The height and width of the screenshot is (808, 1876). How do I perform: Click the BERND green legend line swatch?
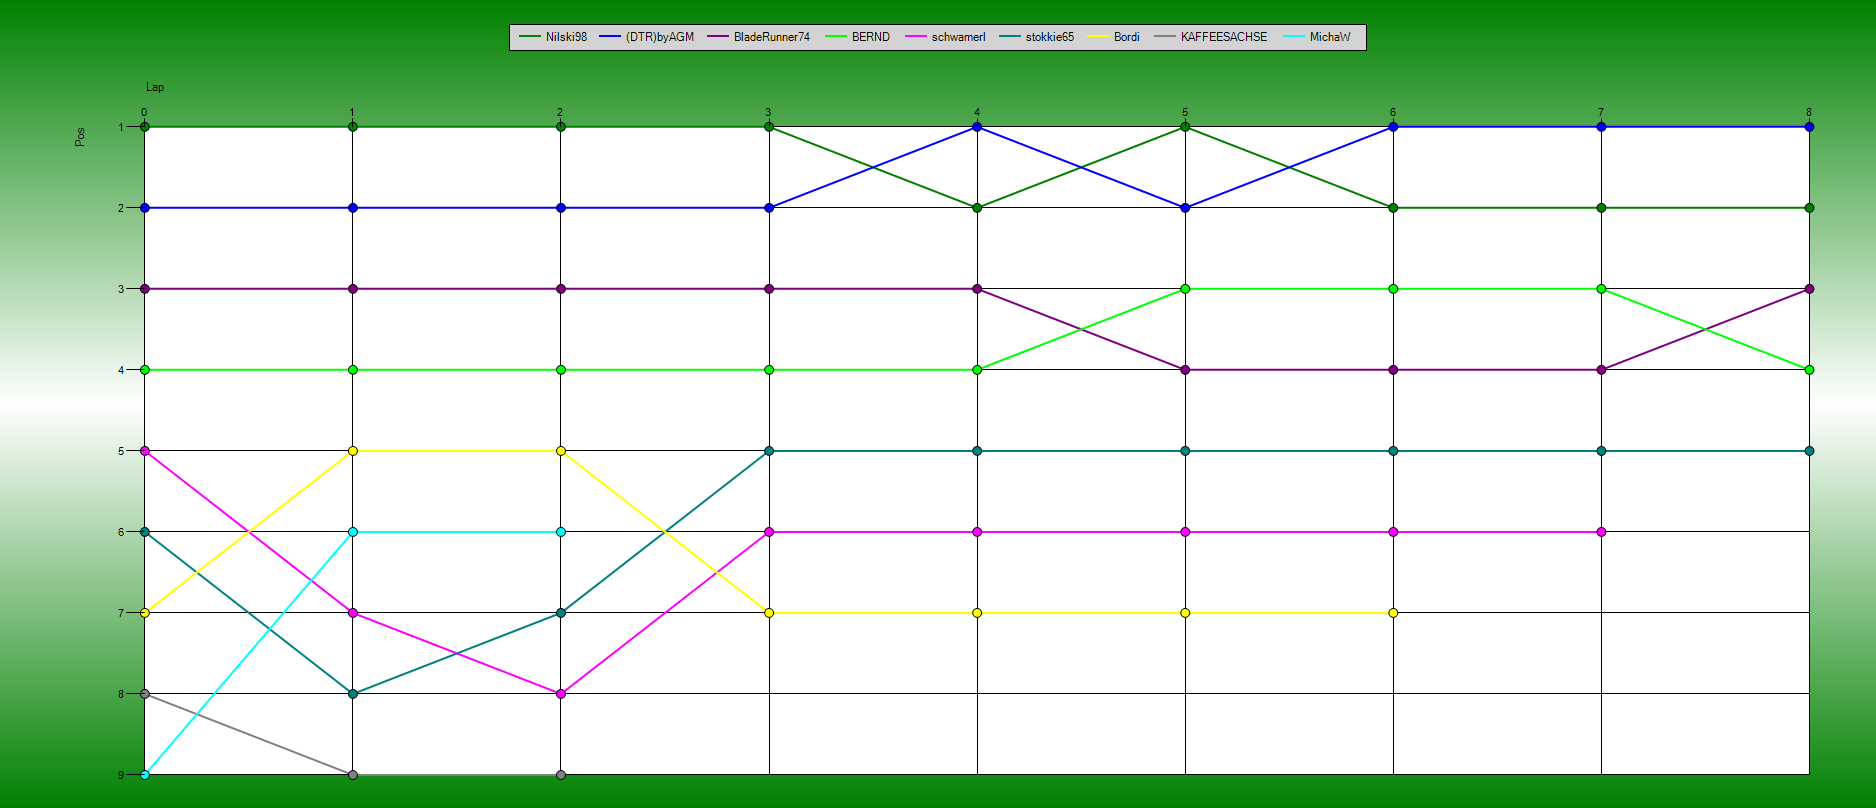pos(835,37)
